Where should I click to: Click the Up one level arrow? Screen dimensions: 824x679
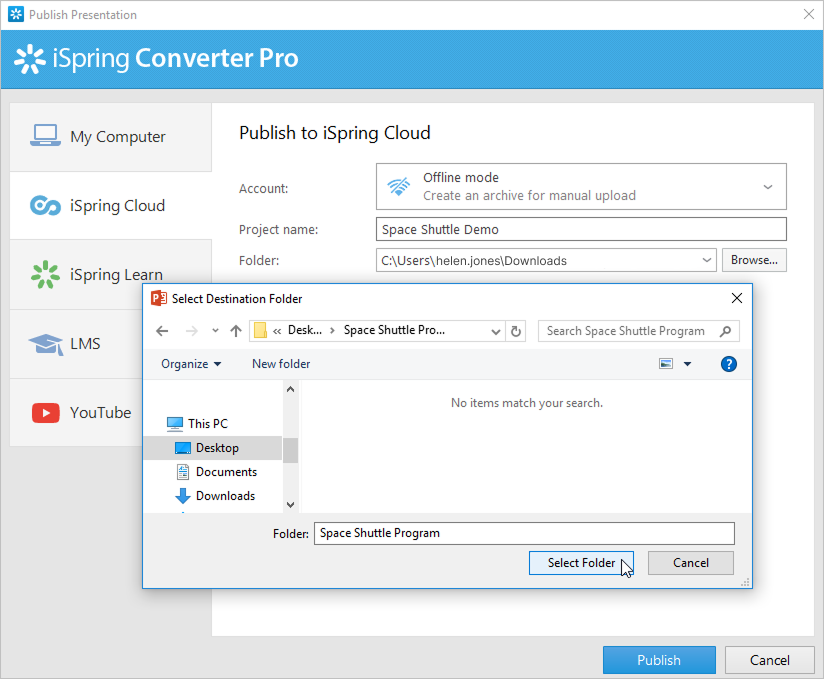tap(236, 331)
